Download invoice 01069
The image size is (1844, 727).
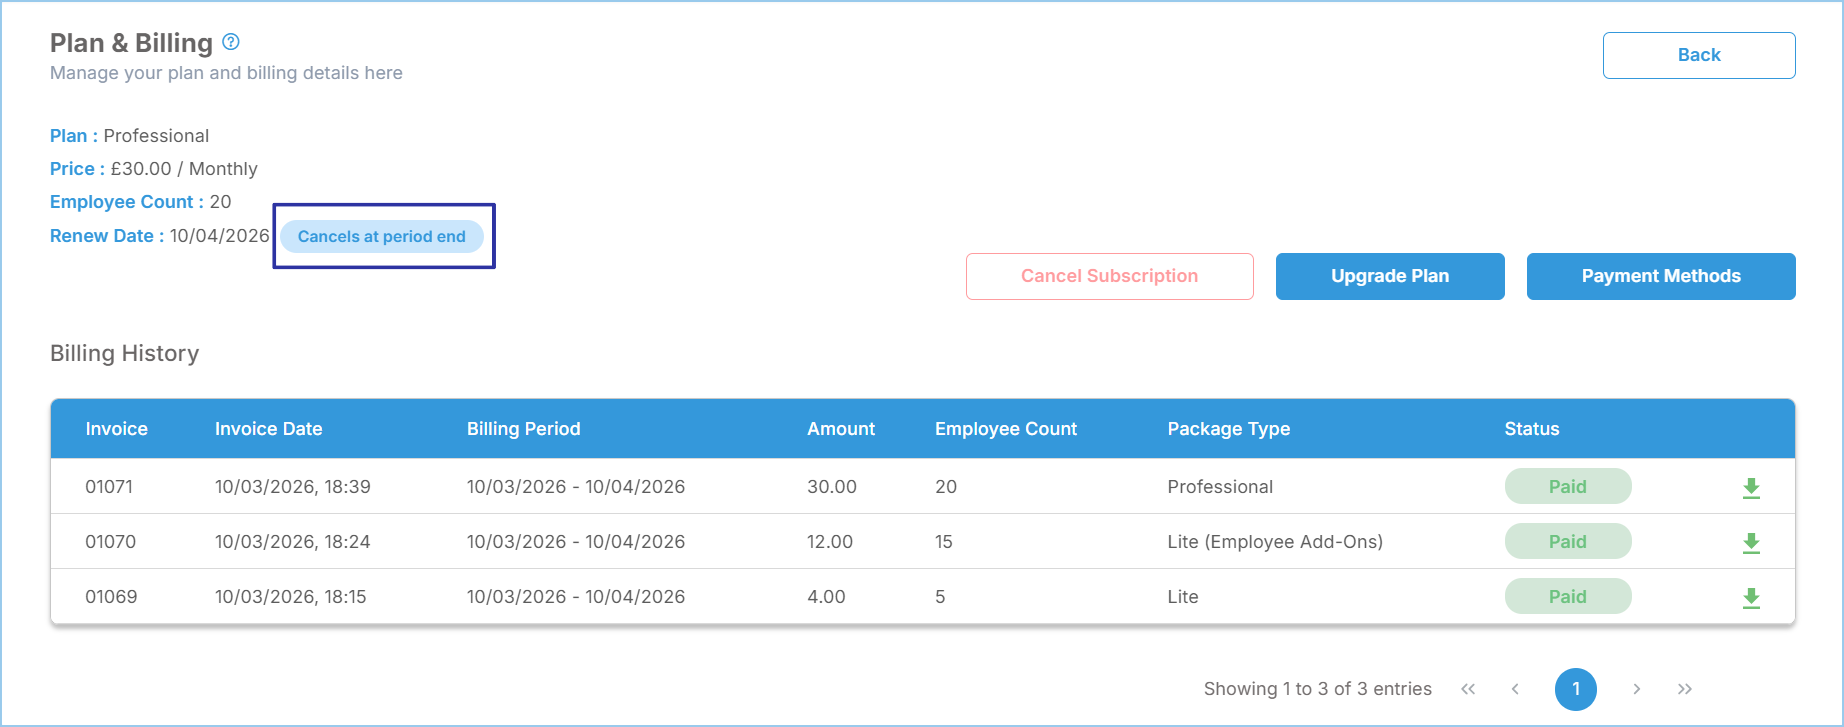[1751, 598]
